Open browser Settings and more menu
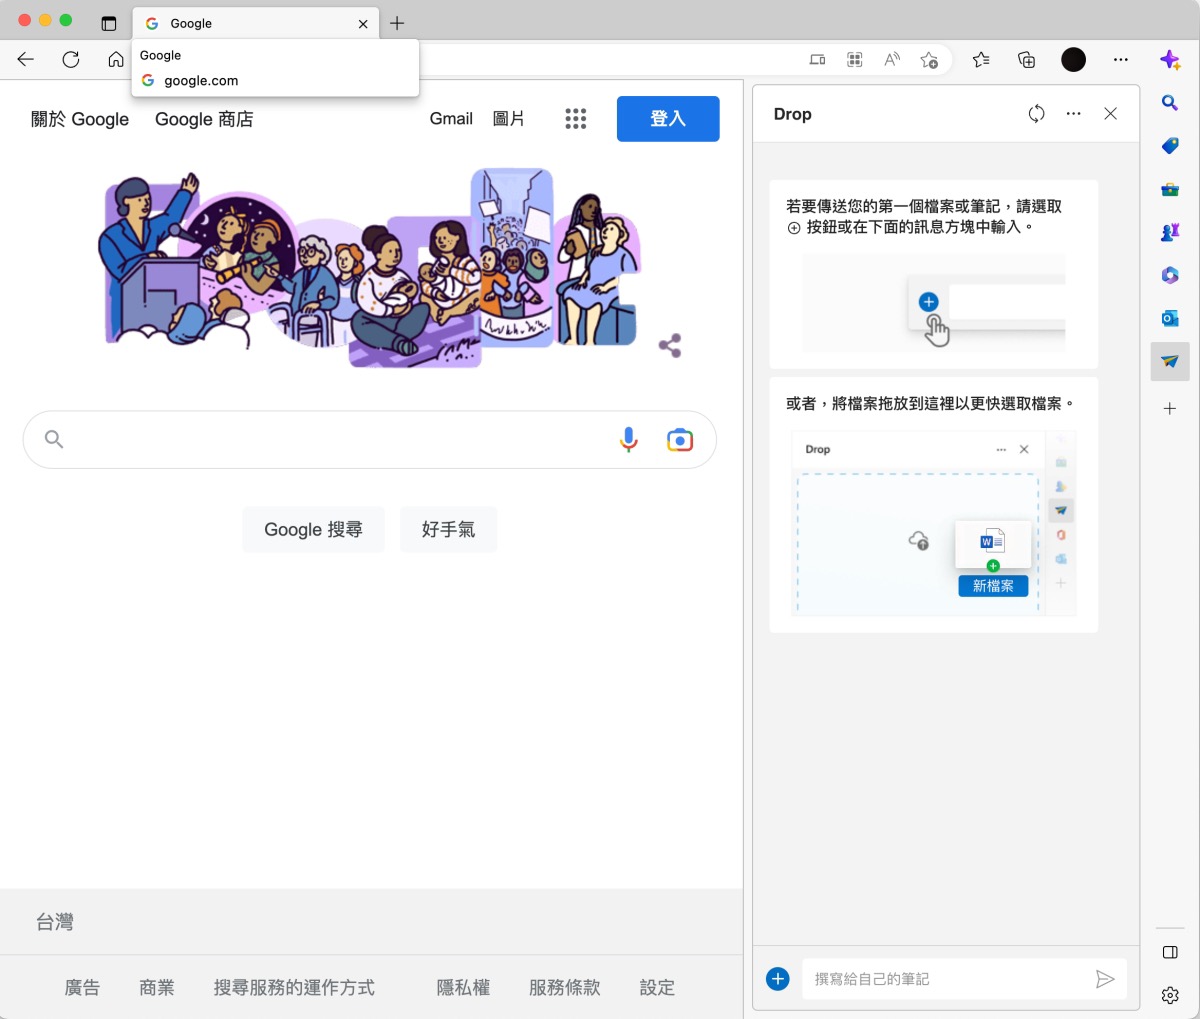 [x=1121, y=60]
